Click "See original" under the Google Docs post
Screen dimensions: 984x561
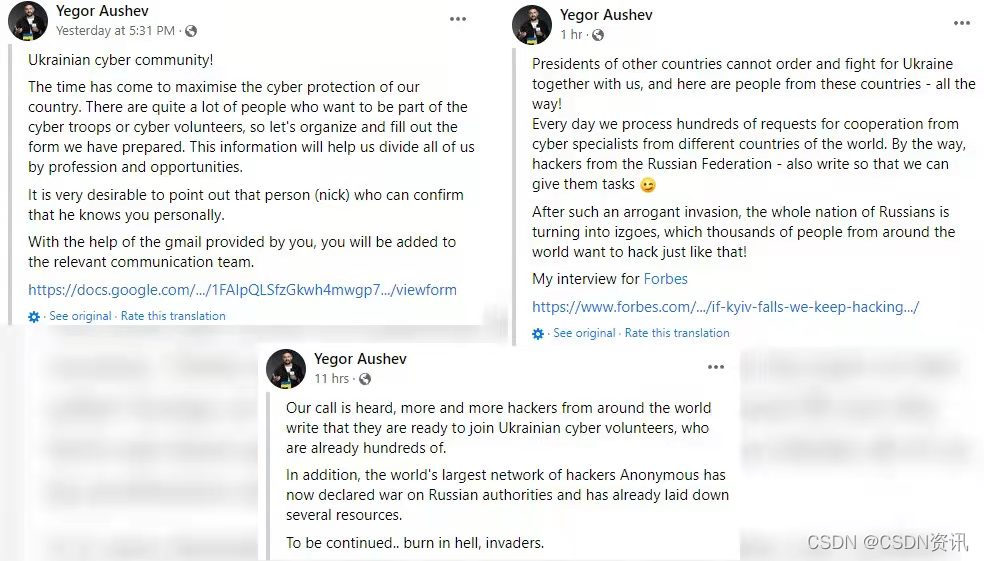coord(80,316)
